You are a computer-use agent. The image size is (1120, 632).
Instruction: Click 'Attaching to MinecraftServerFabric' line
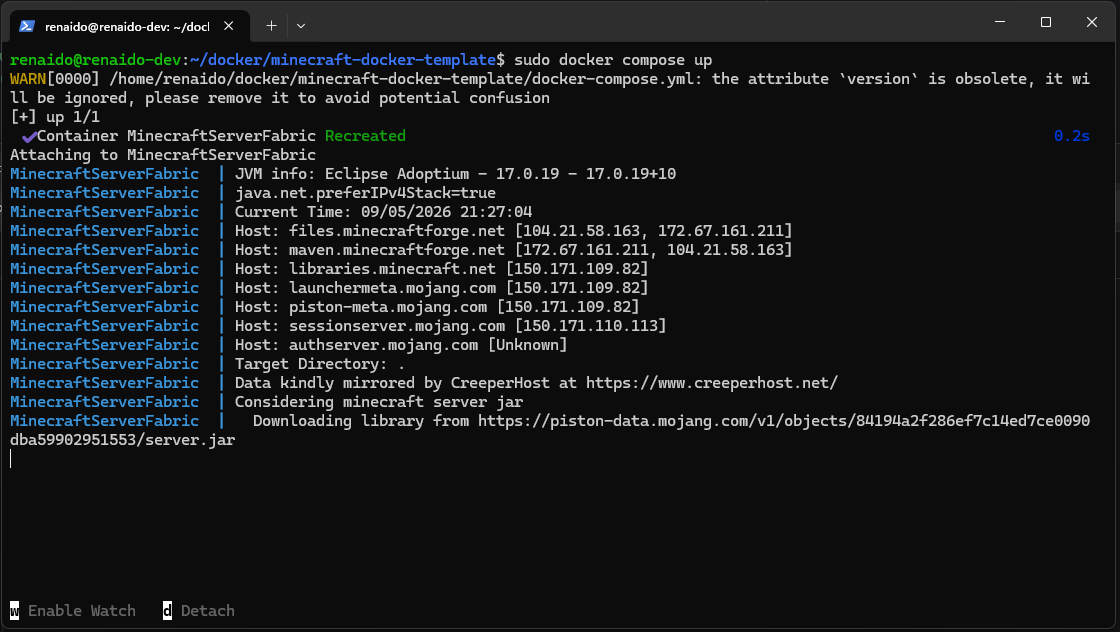(x=163, y=154)
